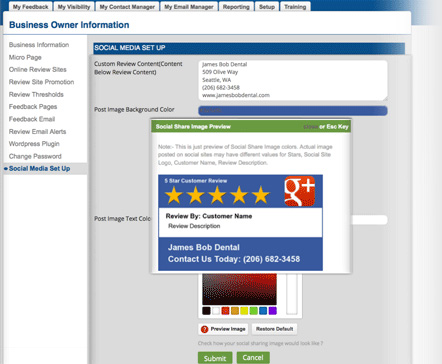Switch to My Contact Manager tab

127,7
